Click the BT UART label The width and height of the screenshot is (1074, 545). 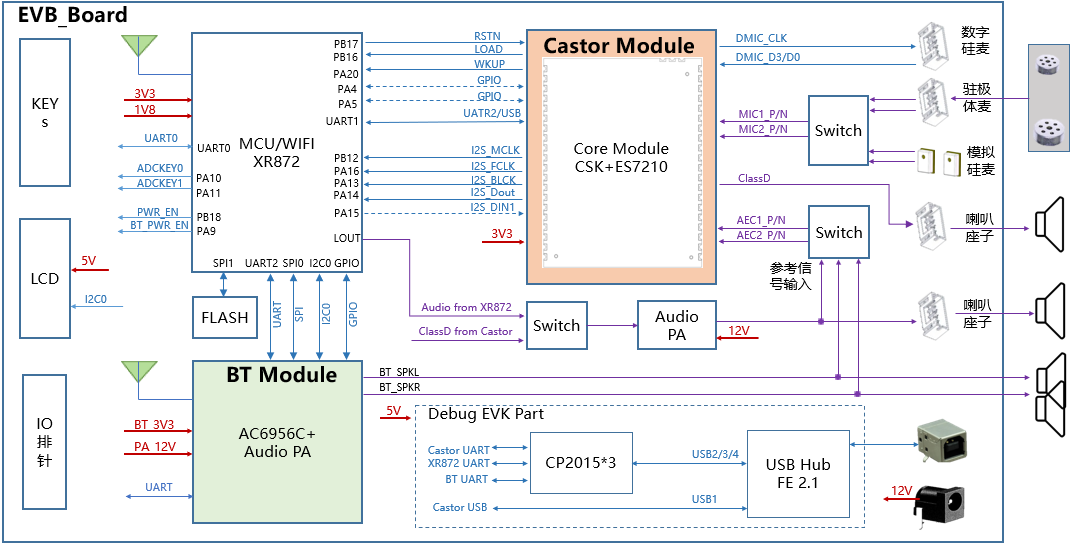pyautogui.click(x=466, y=479)
